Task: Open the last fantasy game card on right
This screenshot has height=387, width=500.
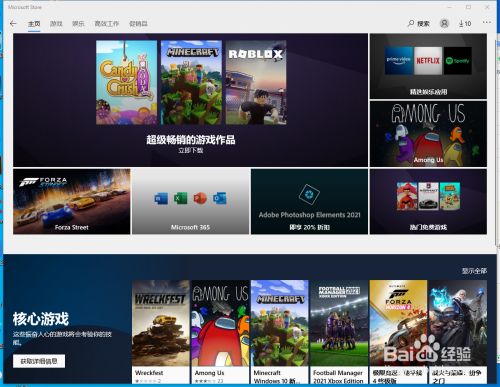Action: [x=458, y=332]
